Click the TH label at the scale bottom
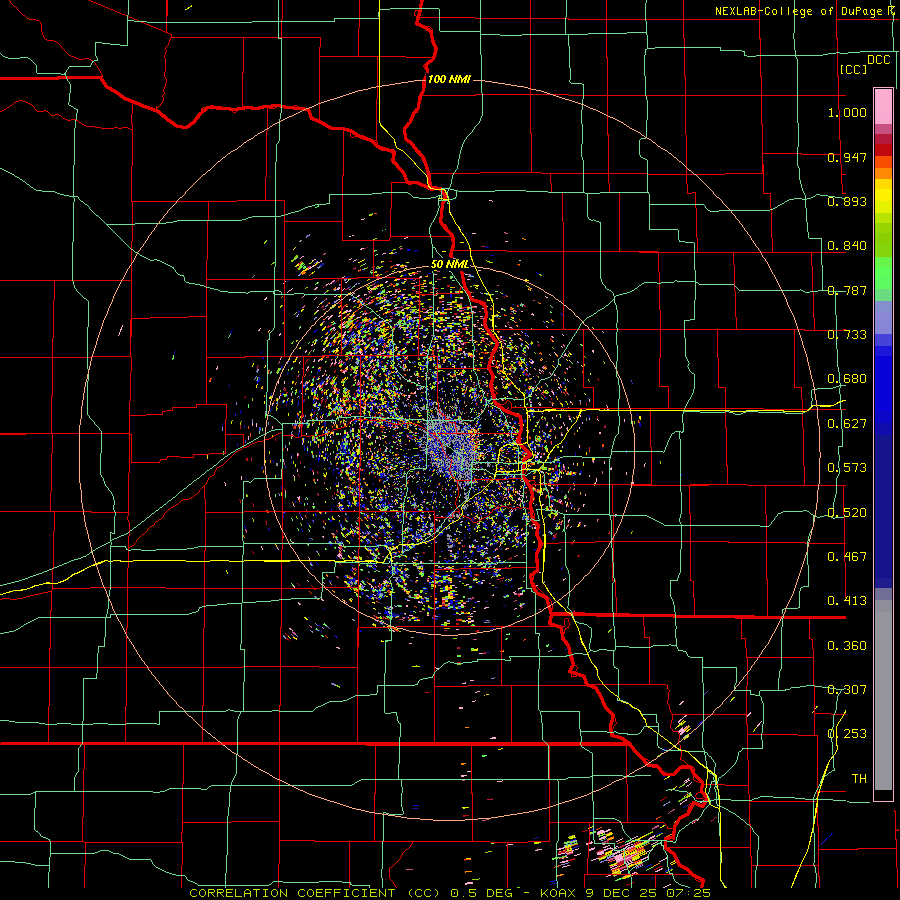The image size is (900, 900). coord(859,779)
